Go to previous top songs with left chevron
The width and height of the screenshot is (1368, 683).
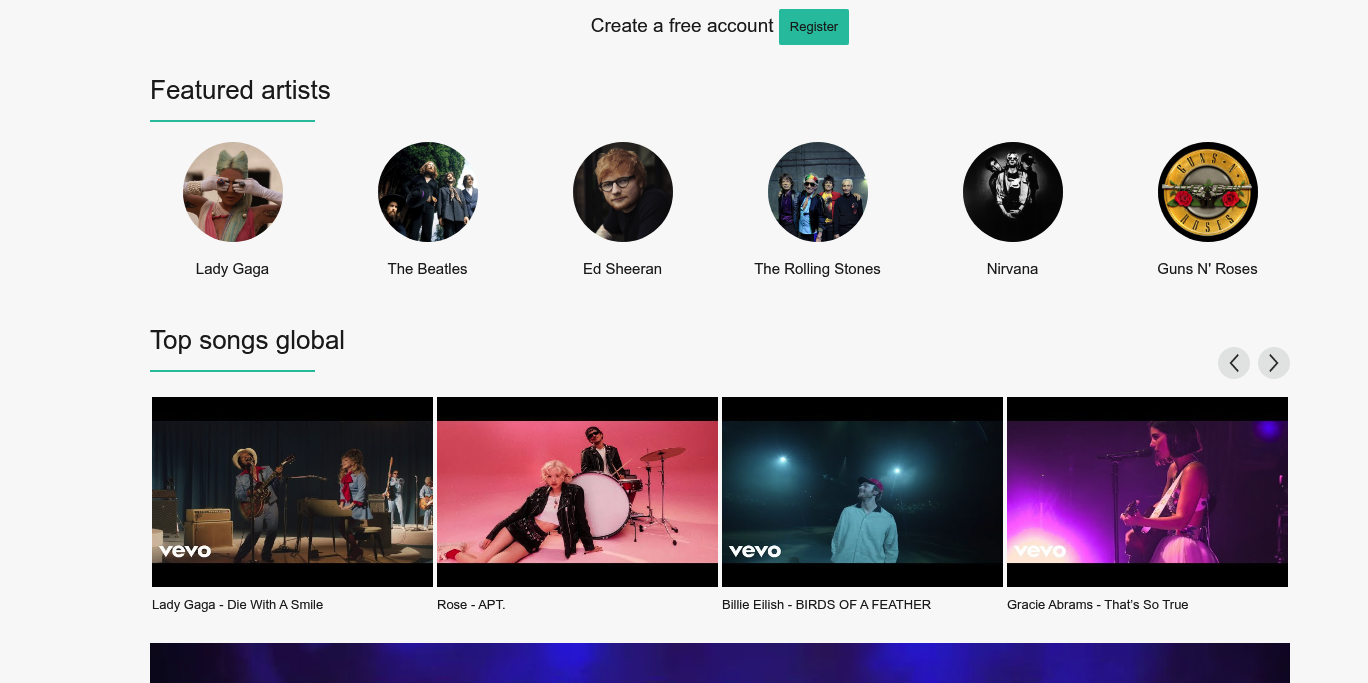click(1234, 363)
